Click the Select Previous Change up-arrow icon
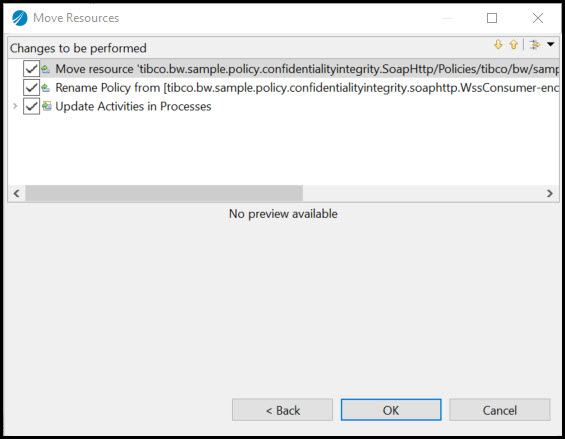 513,45
